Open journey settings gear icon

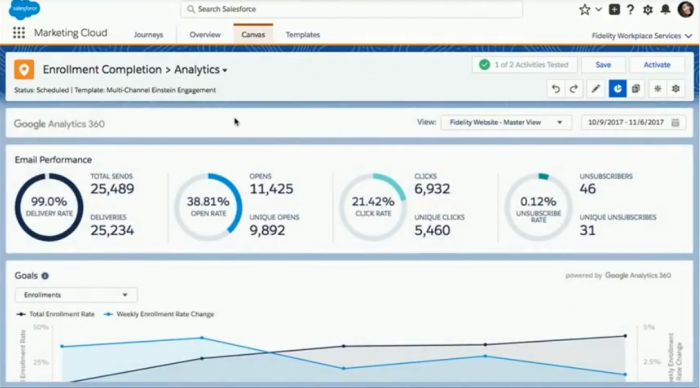click(x=676, y=89)
